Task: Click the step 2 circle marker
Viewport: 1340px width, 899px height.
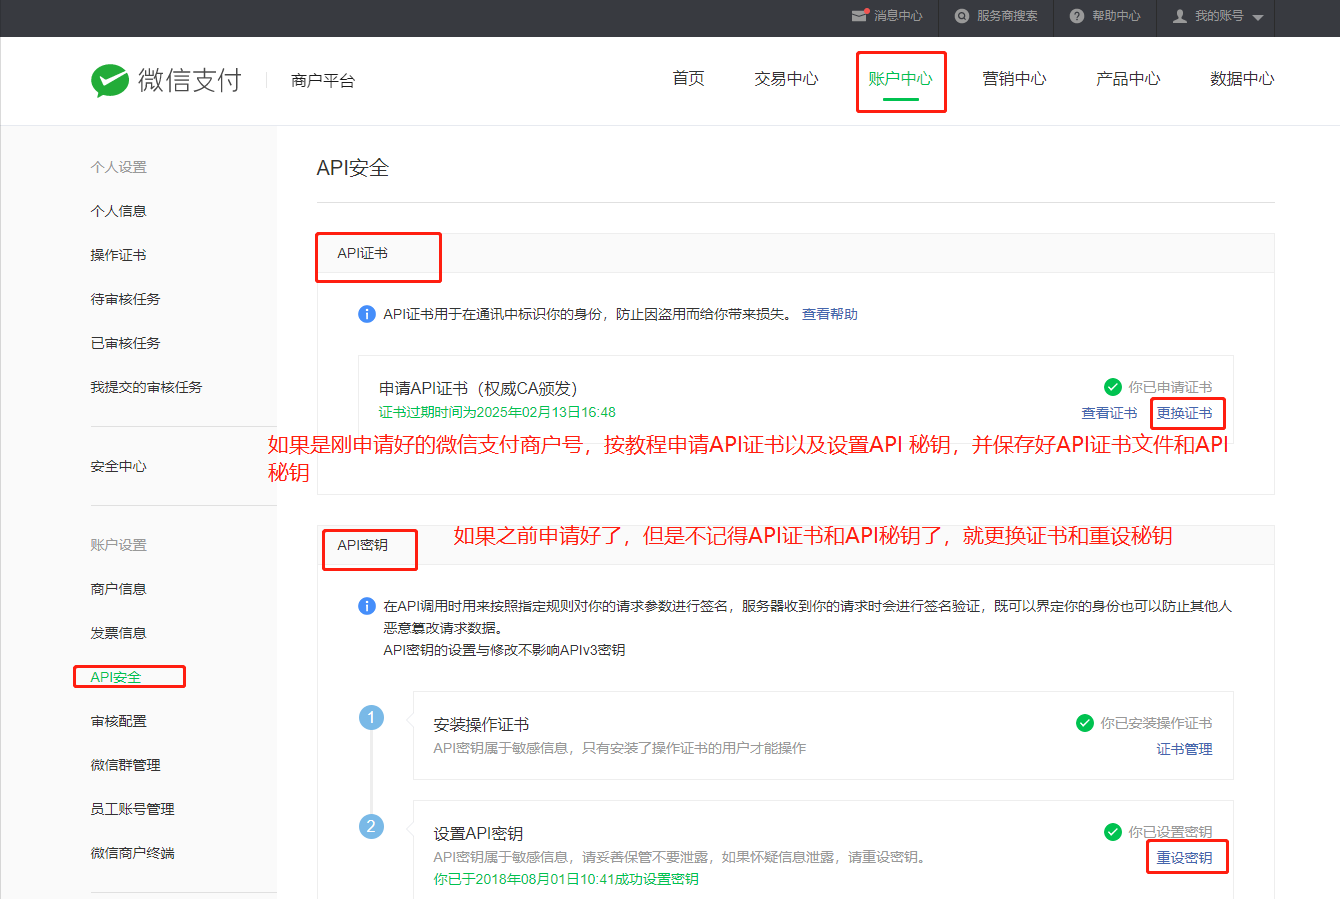Action: pos(371,826)
